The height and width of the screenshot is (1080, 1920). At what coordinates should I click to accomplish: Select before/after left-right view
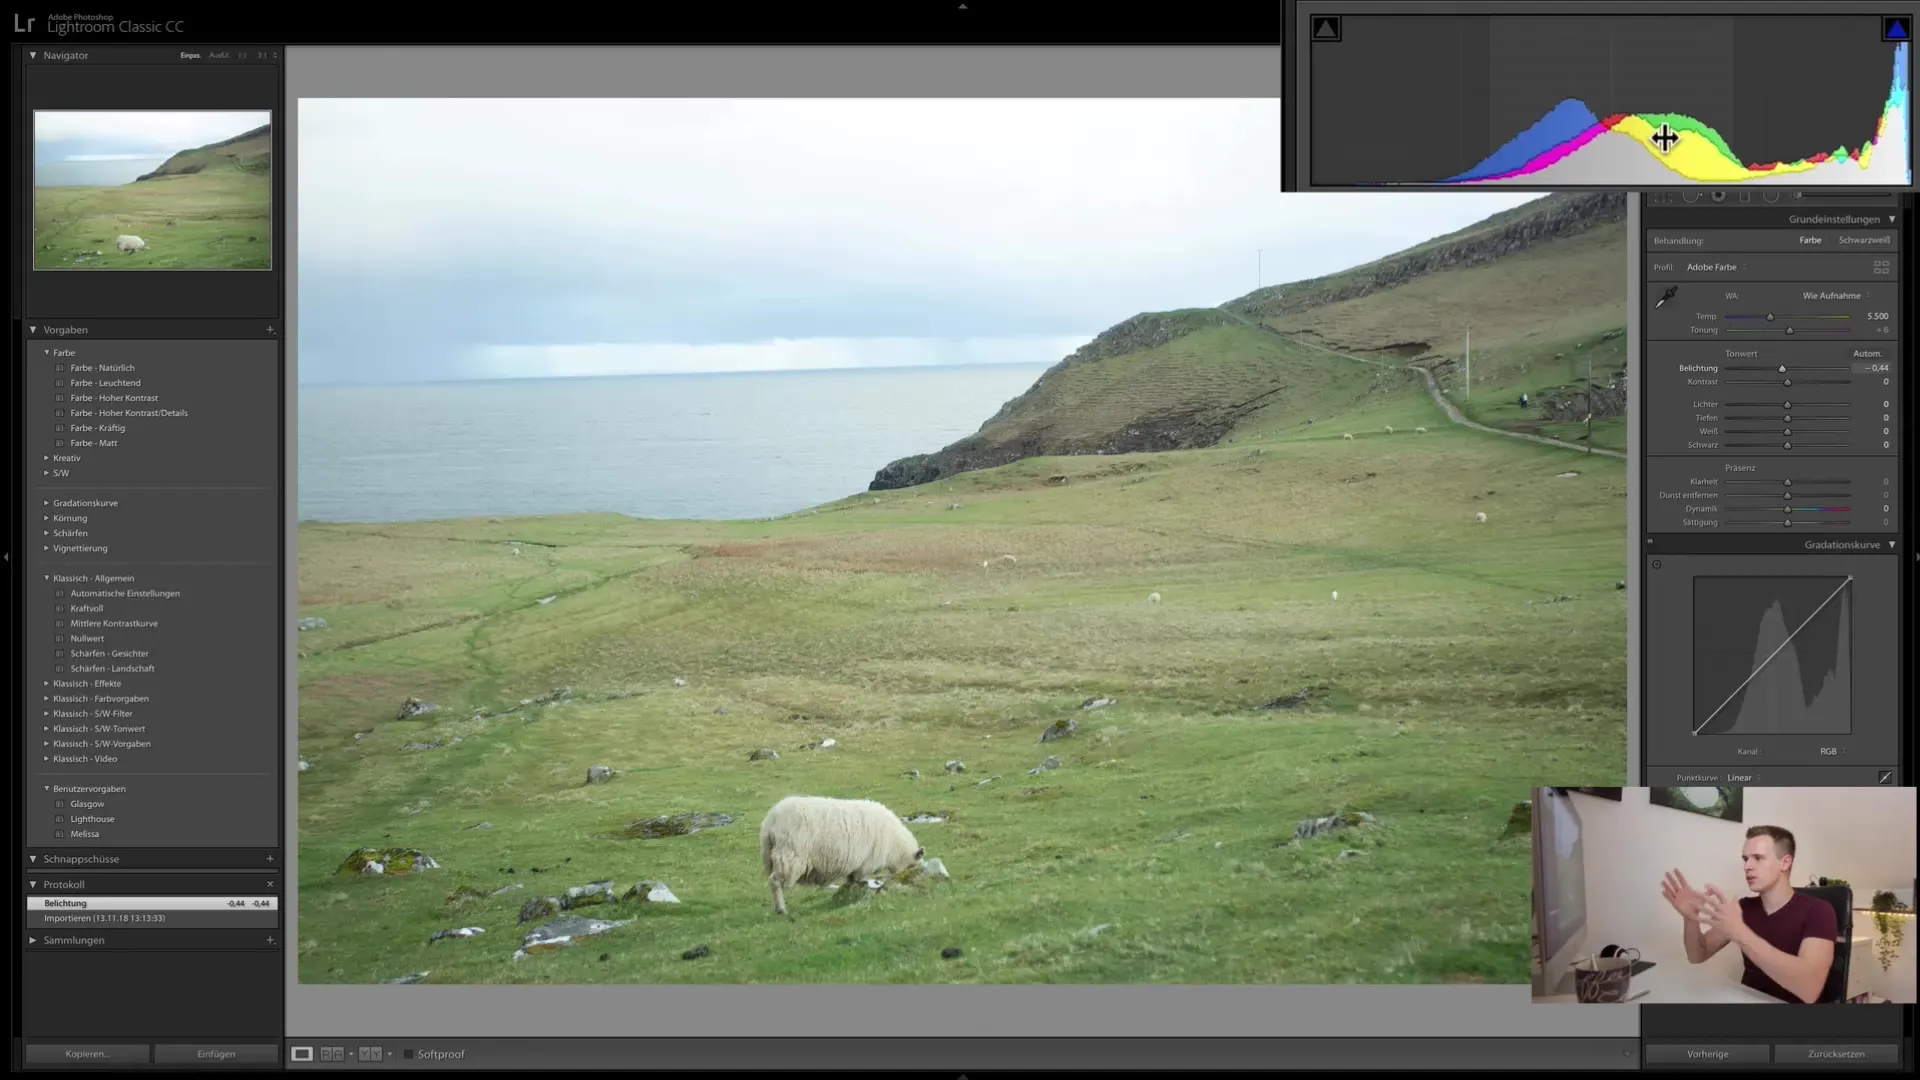tap(332, 1054)
